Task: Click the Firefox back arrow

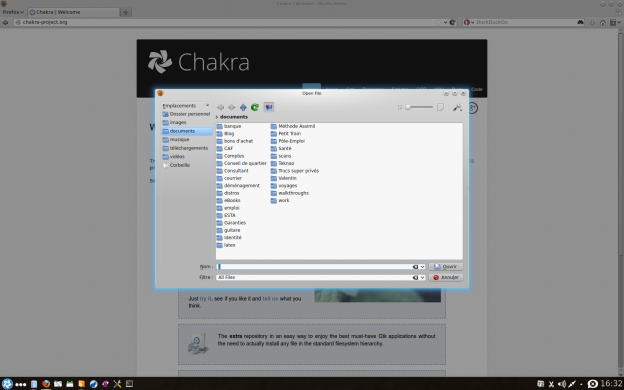Action: click(5, 22)
